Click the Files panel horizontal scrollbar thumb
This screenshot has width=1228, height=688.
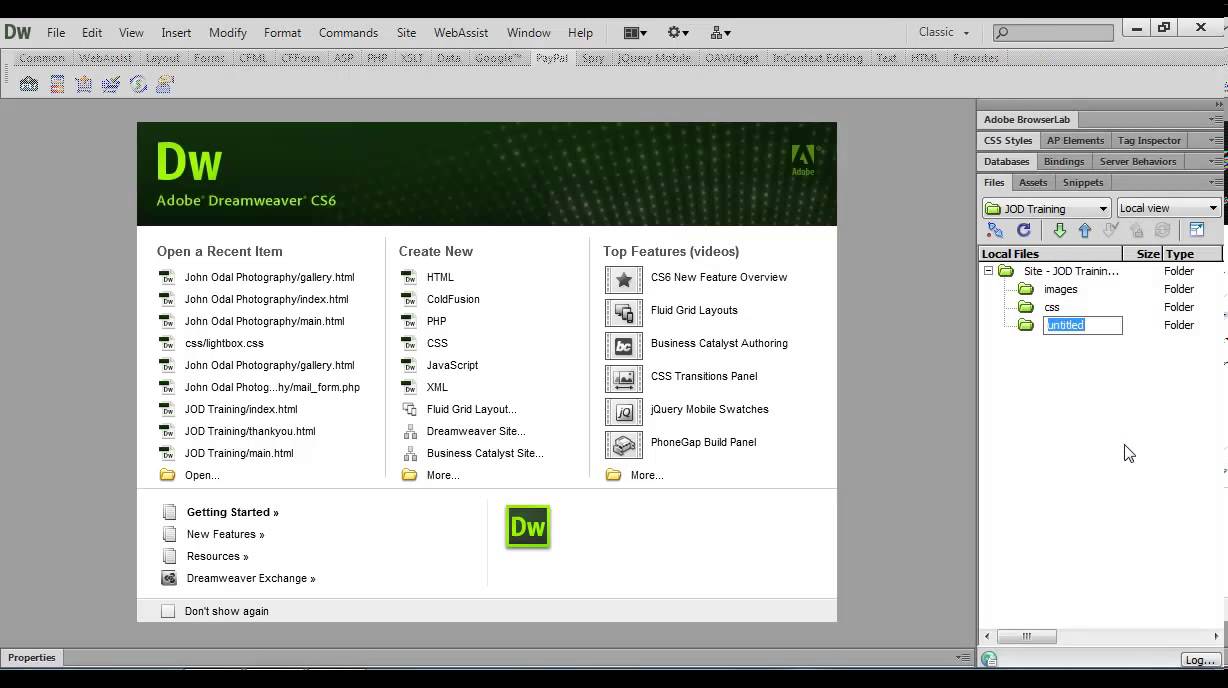pos(1026,636)
